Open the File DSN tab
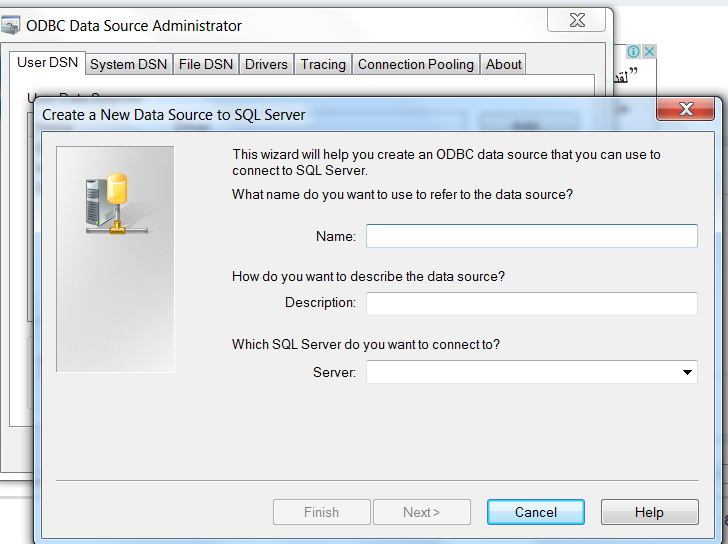This screenshot has height=544, width=728. click(206, 64)
